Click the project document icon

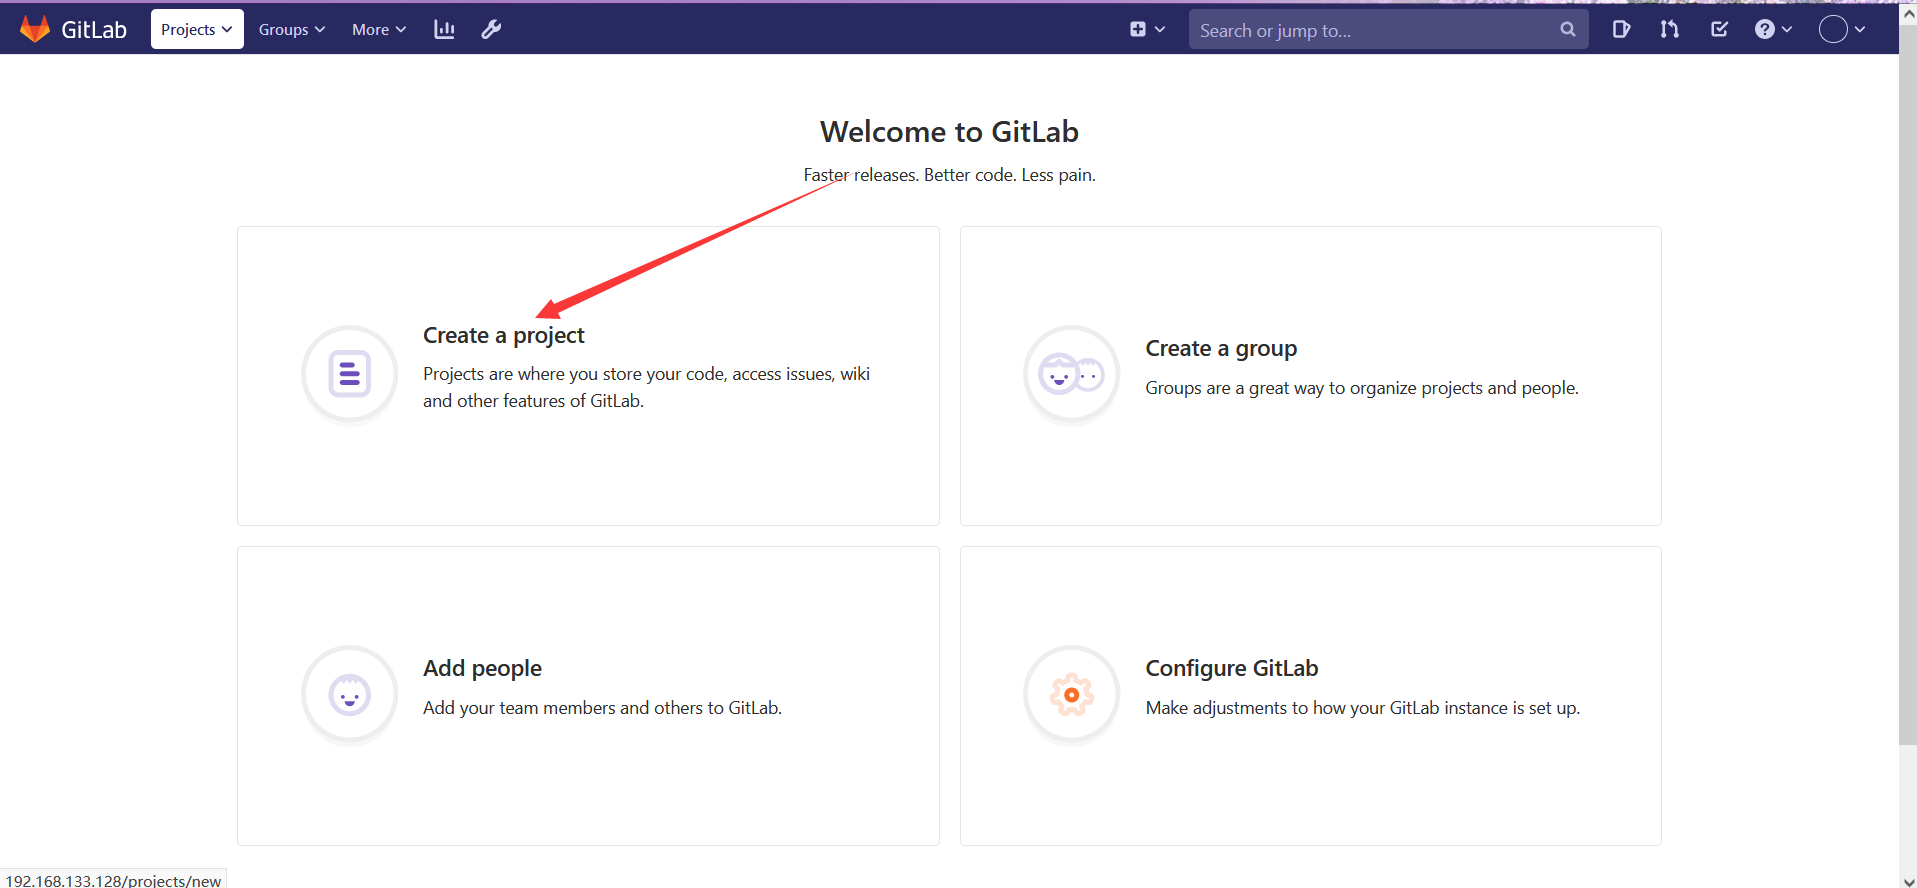[x=350, y=374]
